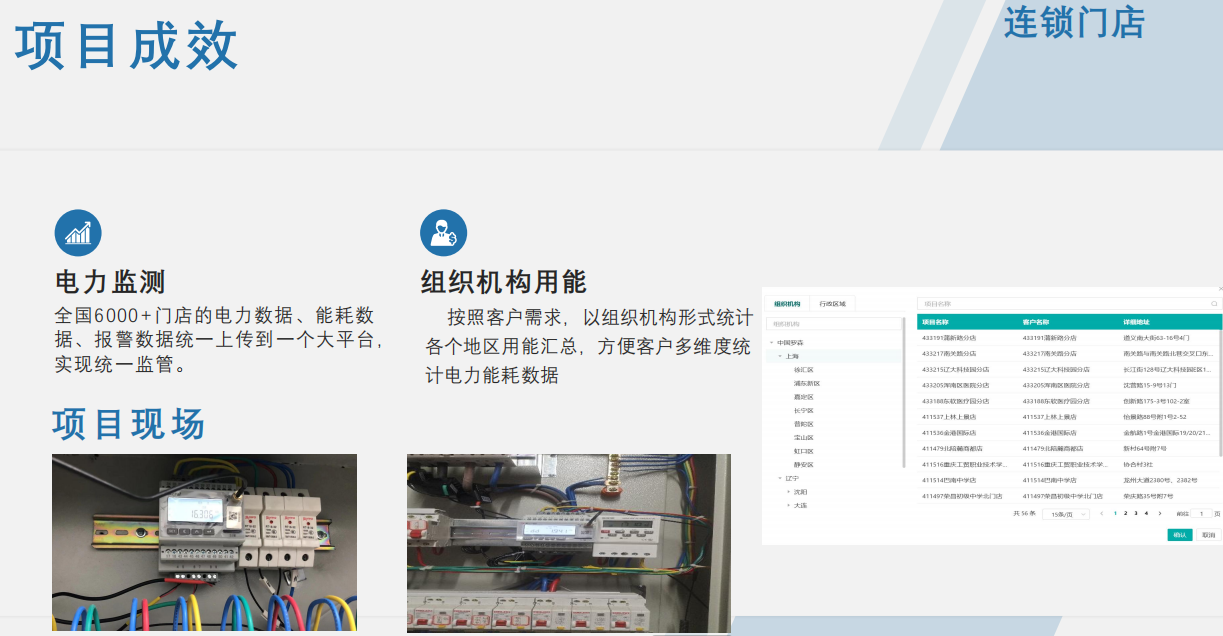Go to next page arrow in pagination

[x=1159, y=513]
